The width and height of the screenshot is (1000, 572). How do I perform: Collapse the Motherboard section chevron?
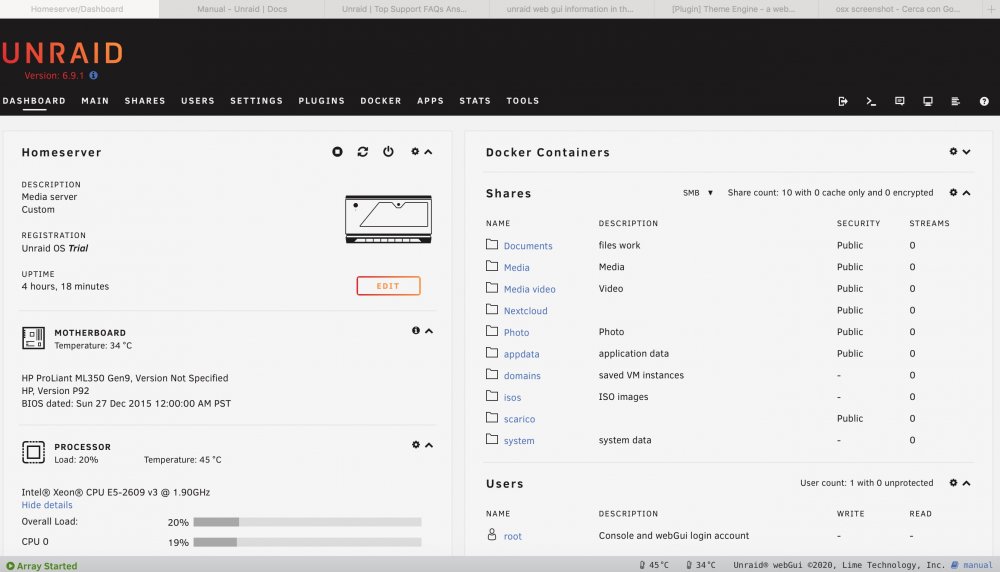point(429,331)
